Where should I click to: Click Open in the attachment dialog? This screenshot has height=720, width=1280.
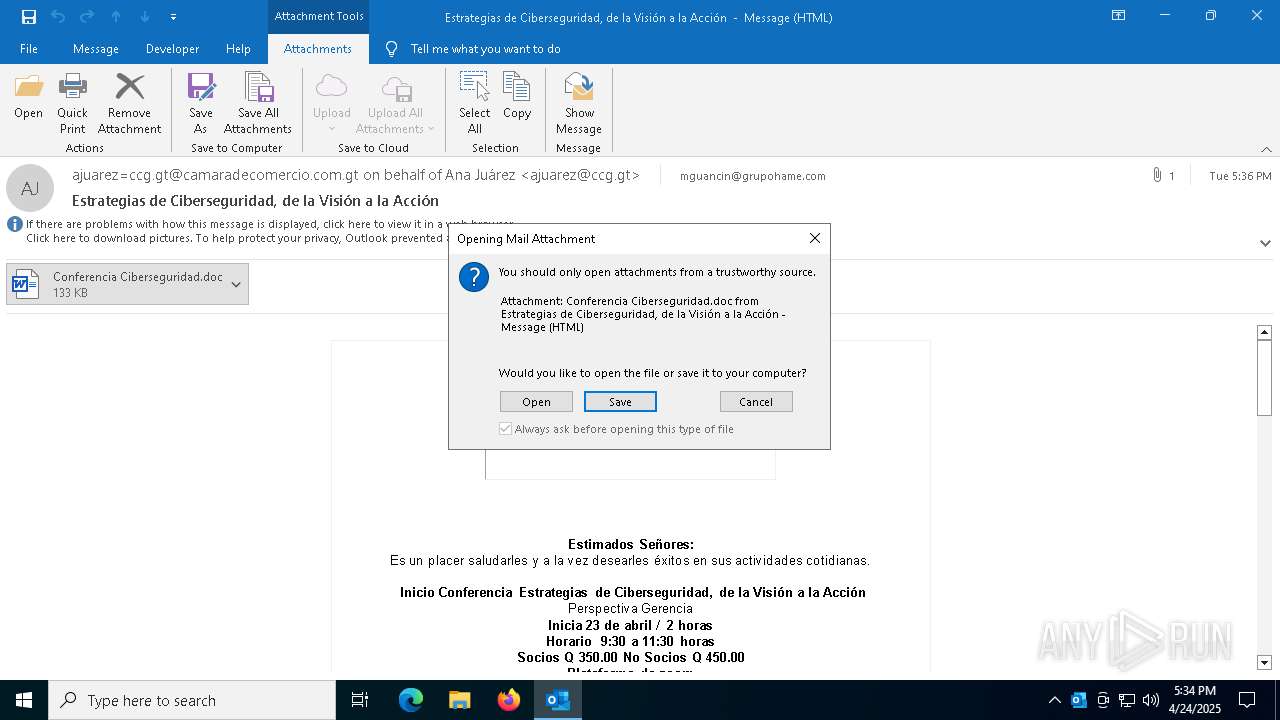pos(536,402)
